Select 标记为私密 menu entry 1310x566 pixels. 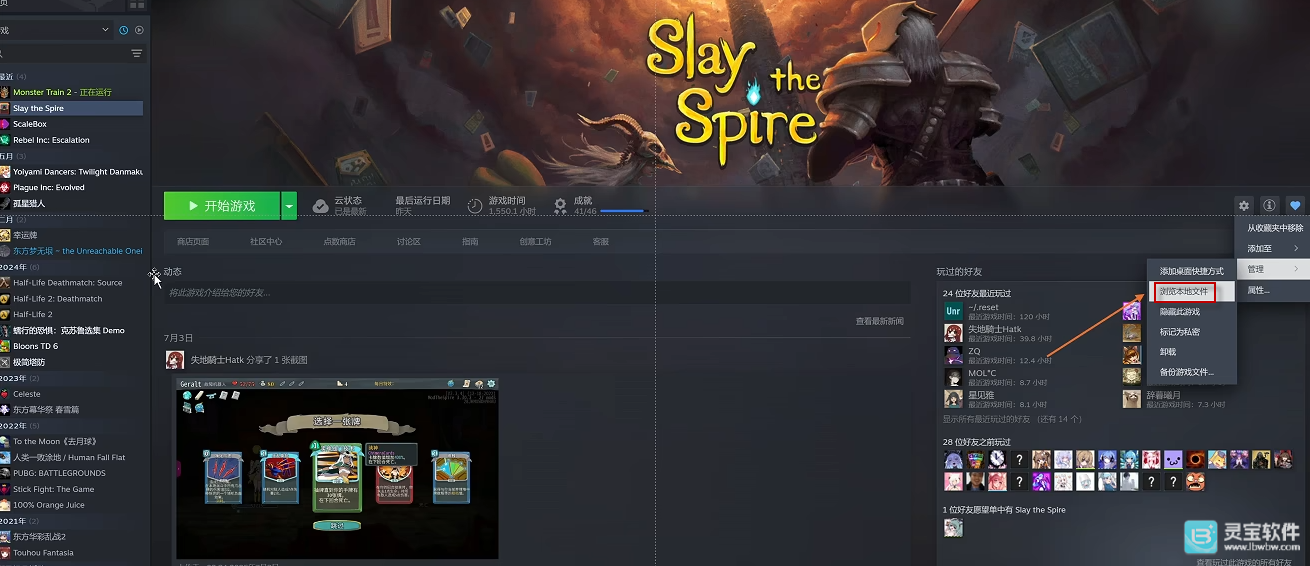coord(1192,332)
